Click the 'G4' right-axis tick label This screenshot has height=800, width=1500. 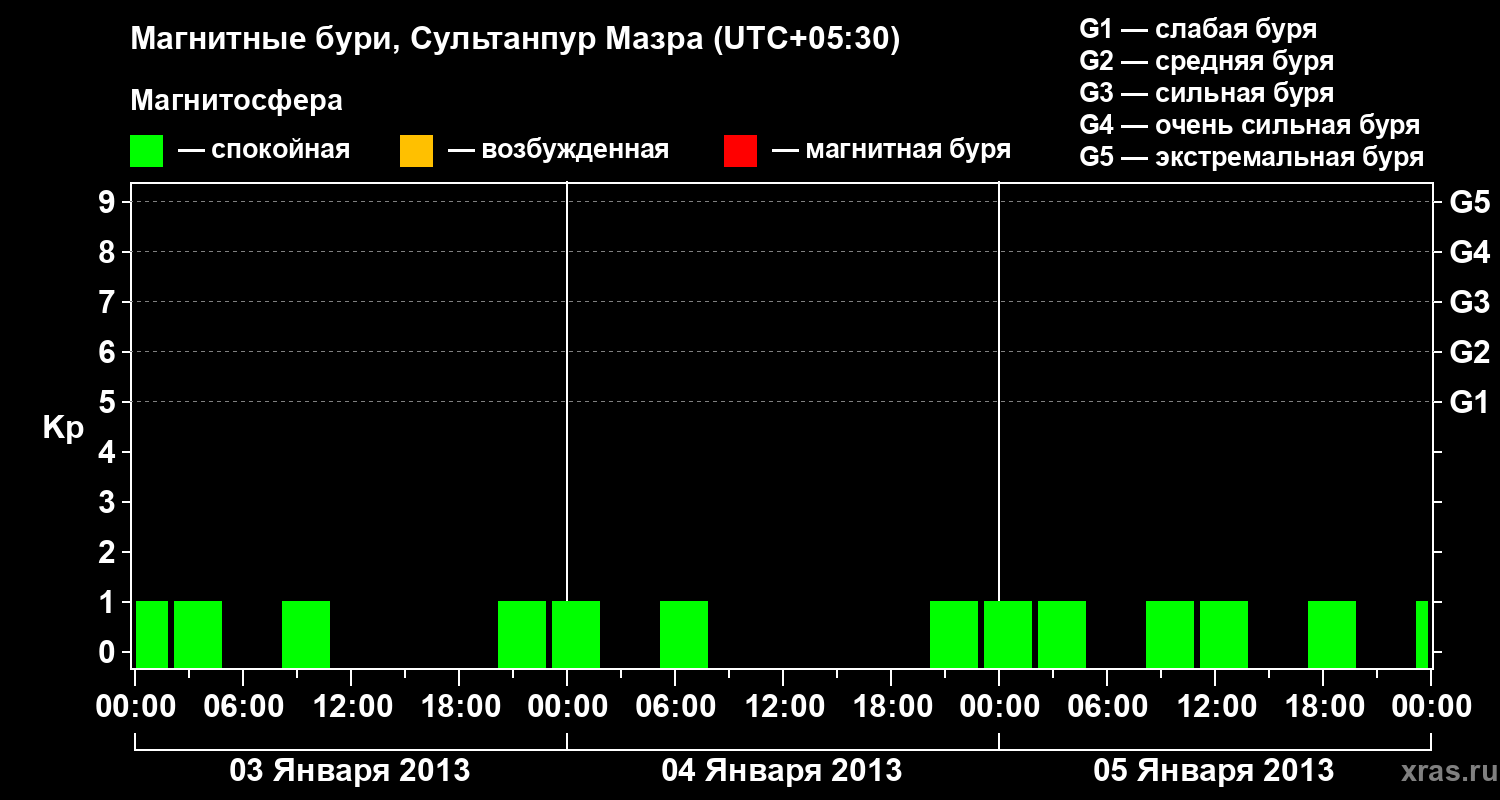tap(1469, 252)
